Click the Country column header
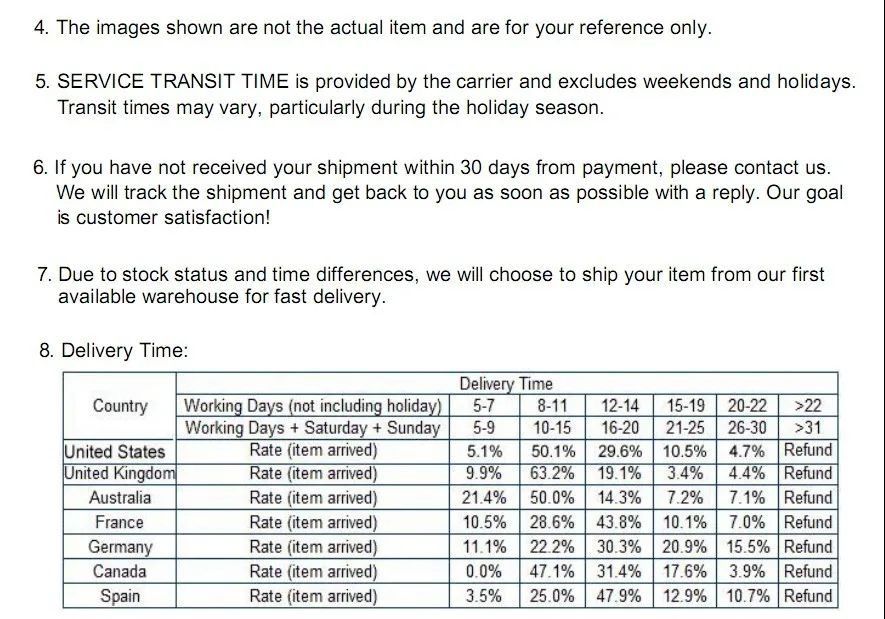This screenshot has width=885, height=619. (119, 406)
